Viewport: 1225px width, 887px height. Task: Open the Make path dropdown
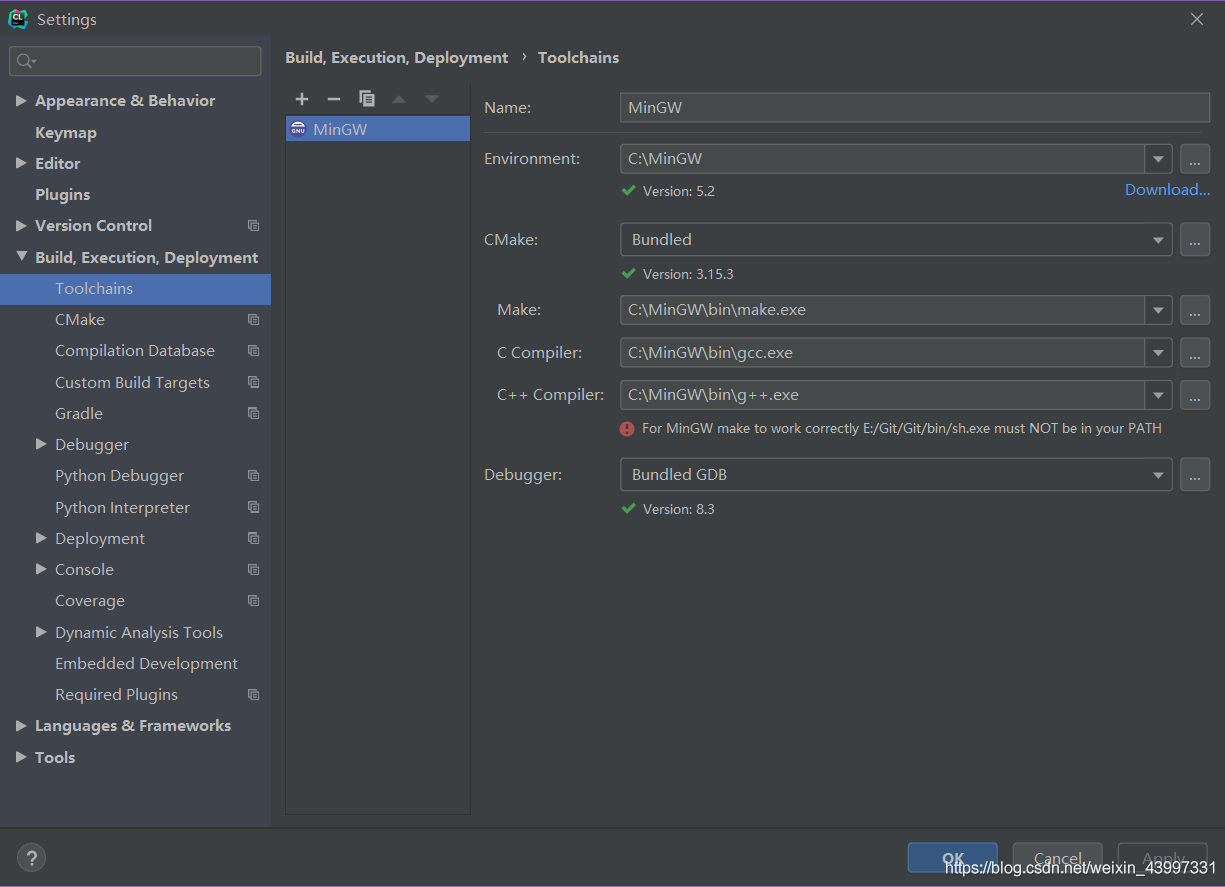[1158, 310]
